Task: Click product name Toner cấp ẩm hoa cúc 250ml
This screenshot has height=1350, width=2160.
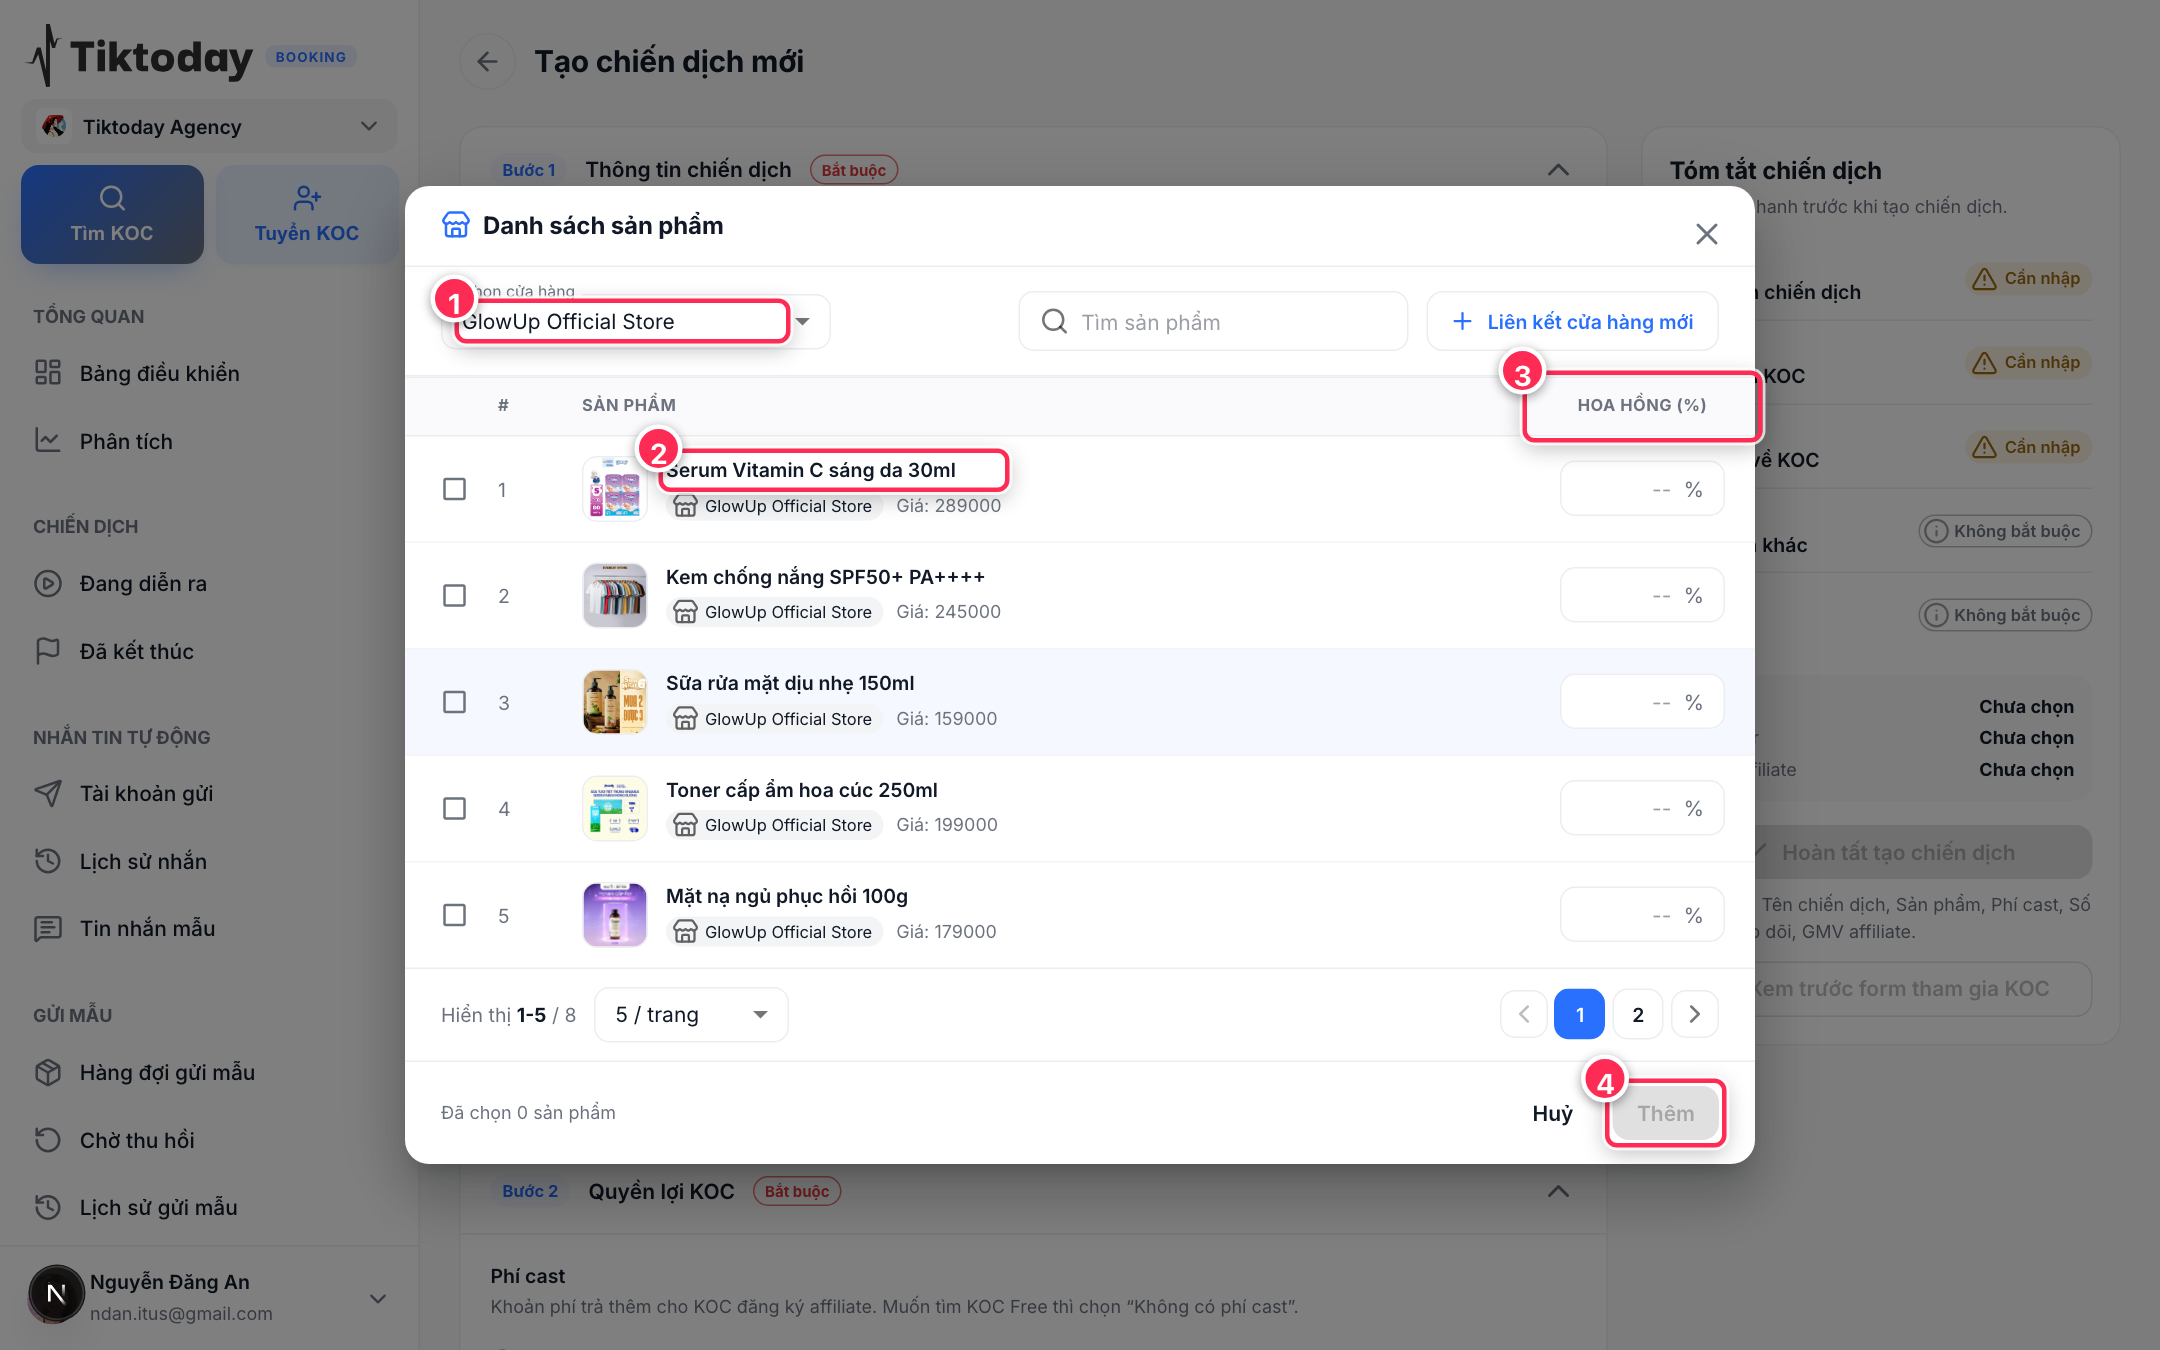Action: click(x=801, y=790)
